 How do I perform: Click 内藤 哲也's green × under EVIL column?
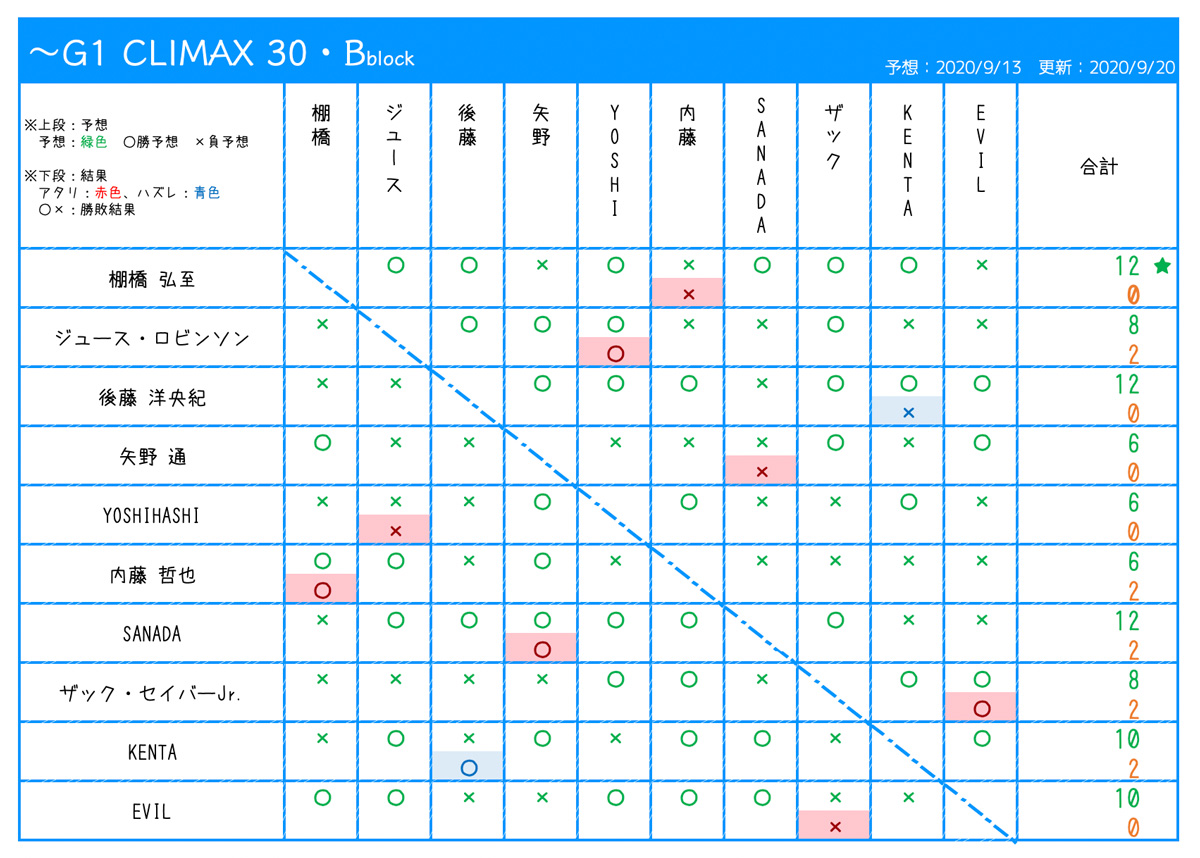981,561
